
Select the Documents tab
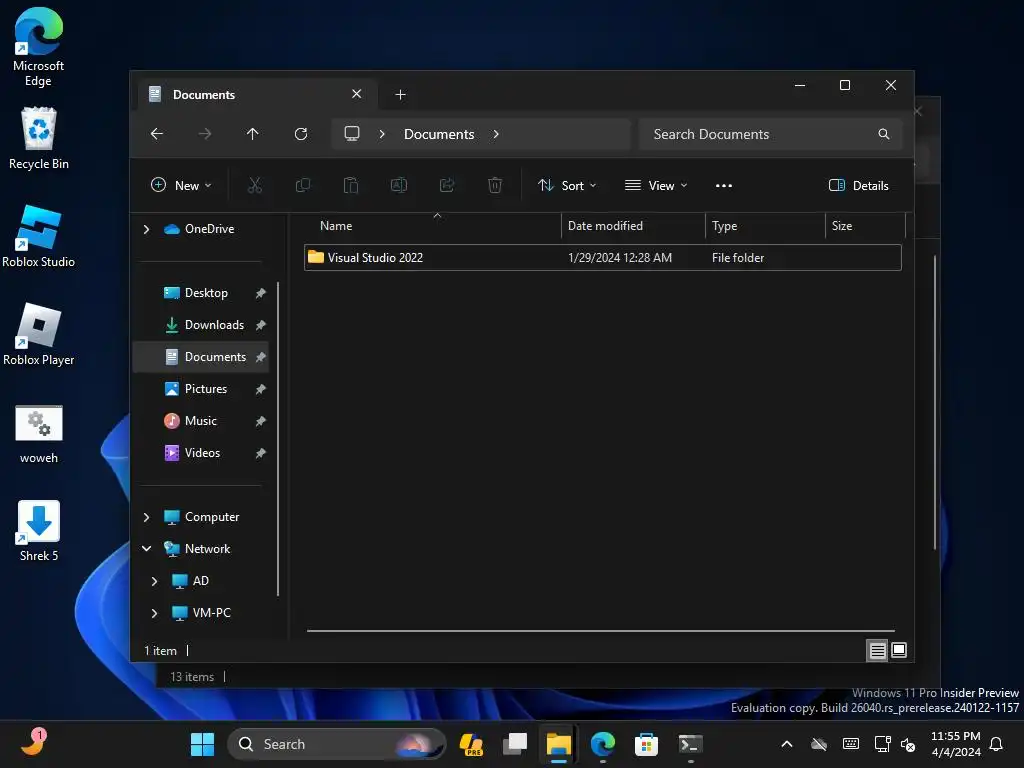(x=255, y=95)
